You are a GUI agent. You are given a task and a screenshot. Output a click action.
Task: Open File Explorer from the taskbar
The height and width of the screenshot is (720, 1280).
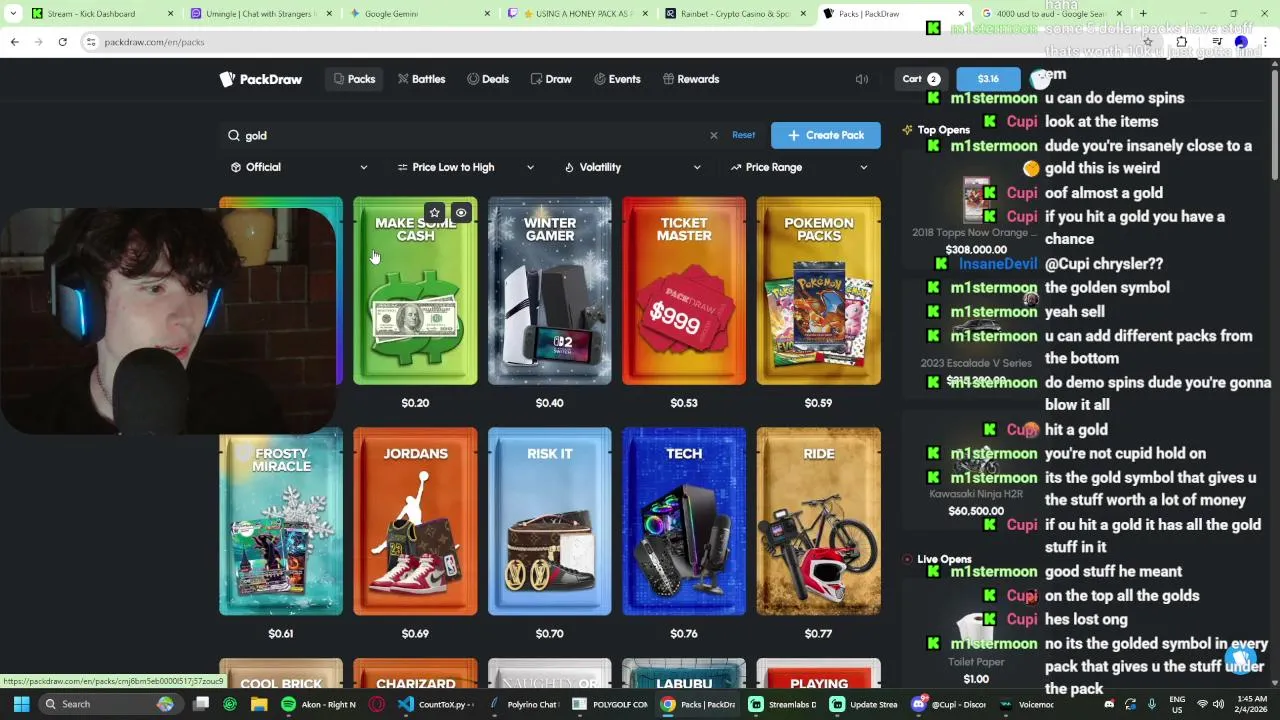[x=259, y=704]
